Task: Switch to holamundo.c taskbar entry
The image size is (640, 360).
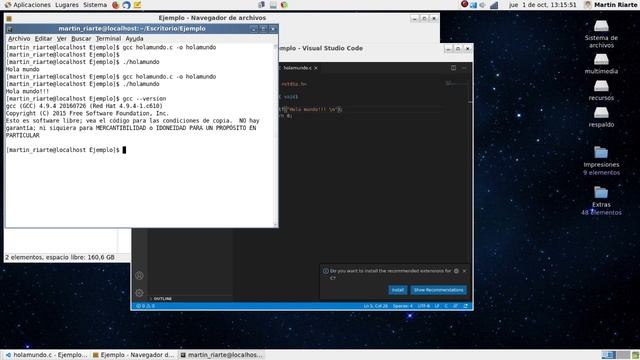Action: (46, 355)
